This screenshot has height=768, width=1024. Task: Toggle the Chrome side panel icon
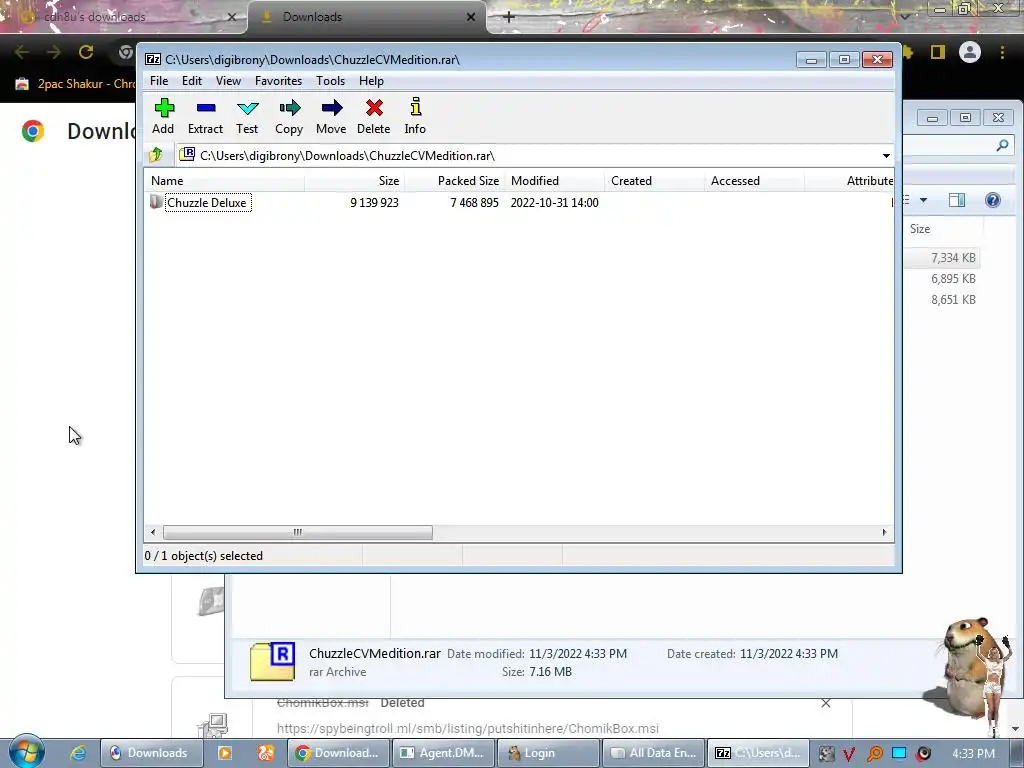point(938,52)
